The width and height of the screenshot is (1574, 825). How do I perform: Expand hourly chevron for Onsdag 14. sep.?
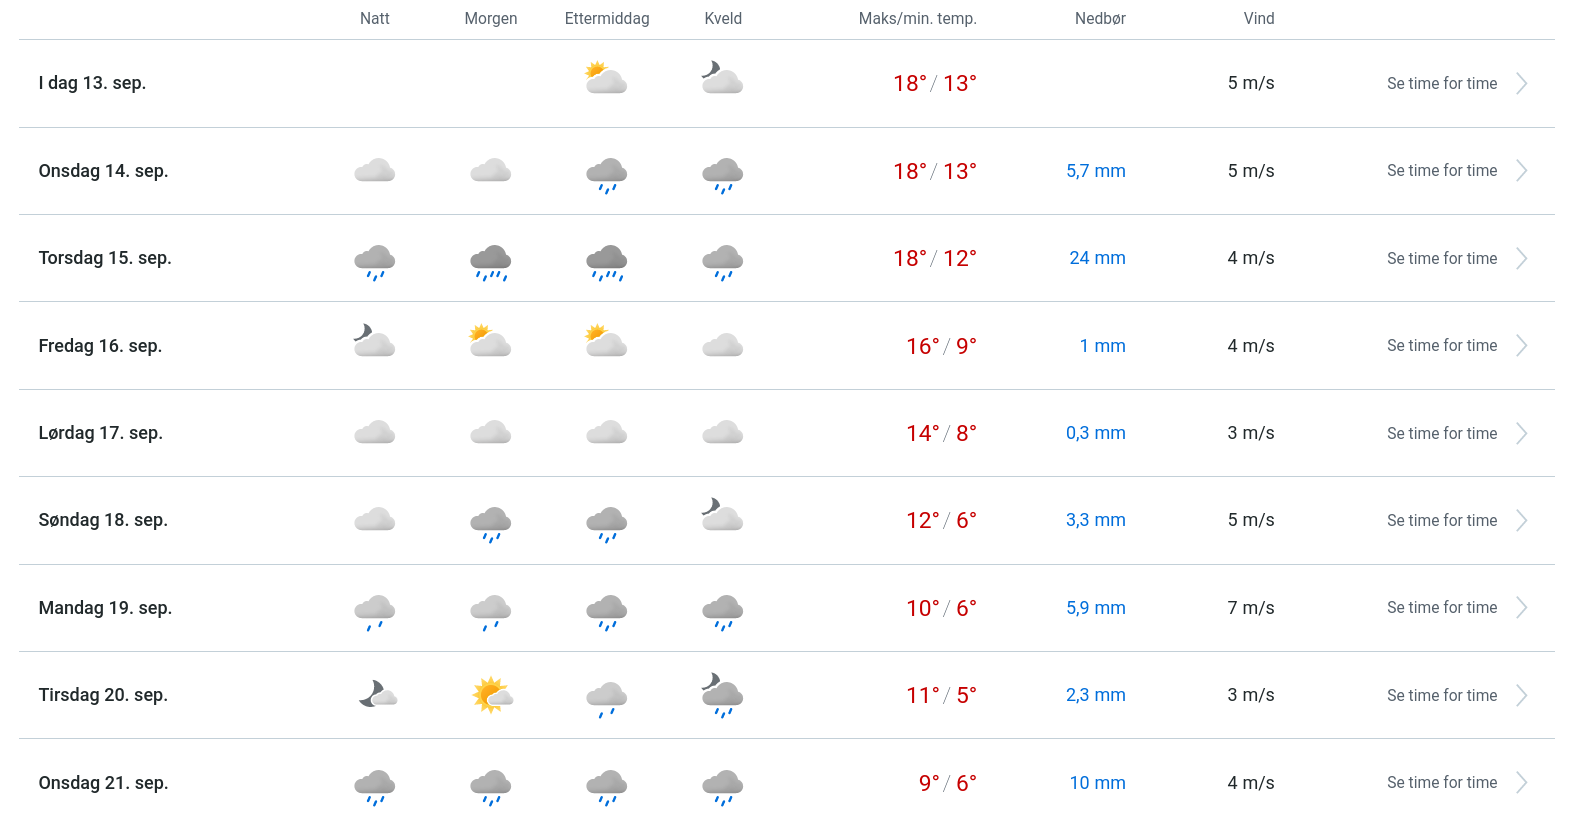(x=1521, y=171)
